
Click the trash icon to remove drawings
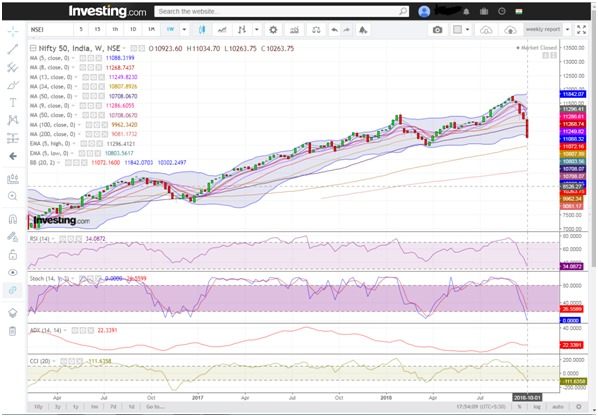click(x=13, y=331)
